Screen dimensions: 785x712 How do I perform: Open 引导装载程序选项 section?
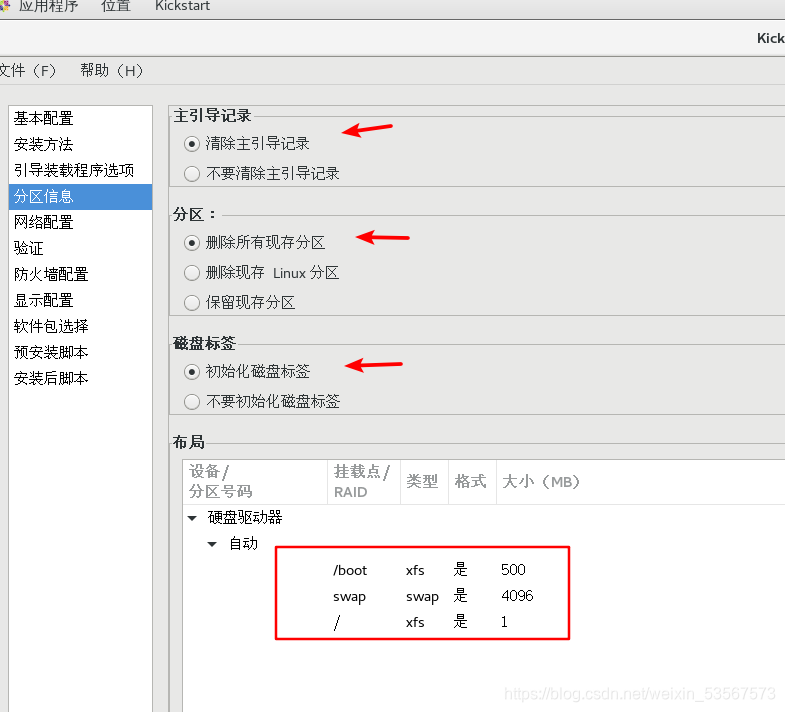click(81, 171)
